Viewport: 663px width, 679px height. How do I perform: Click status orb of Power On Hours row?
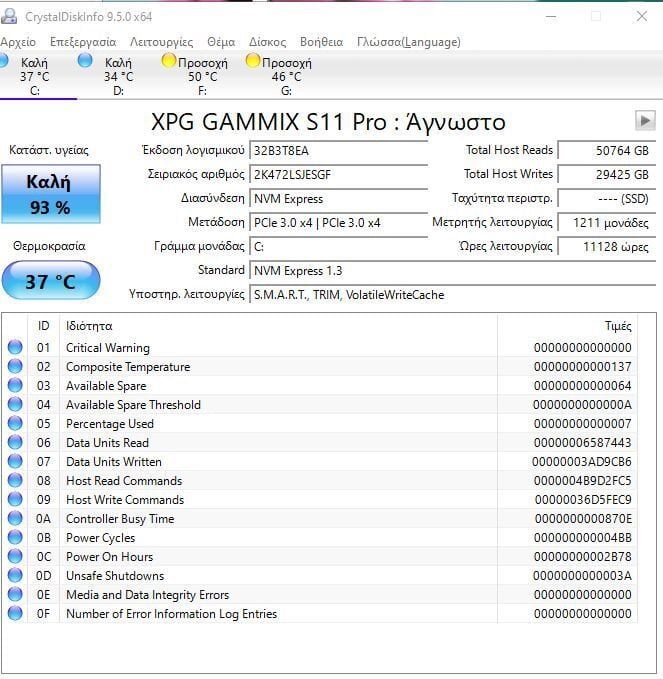tap(15, 556)
